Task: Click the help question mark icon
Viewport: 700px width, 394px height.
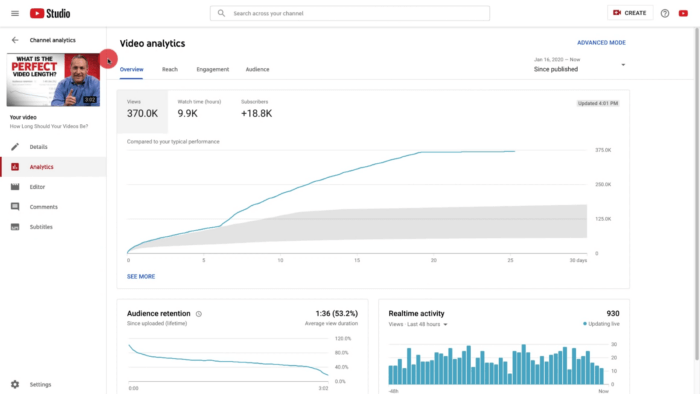Action: pos(665,13)
